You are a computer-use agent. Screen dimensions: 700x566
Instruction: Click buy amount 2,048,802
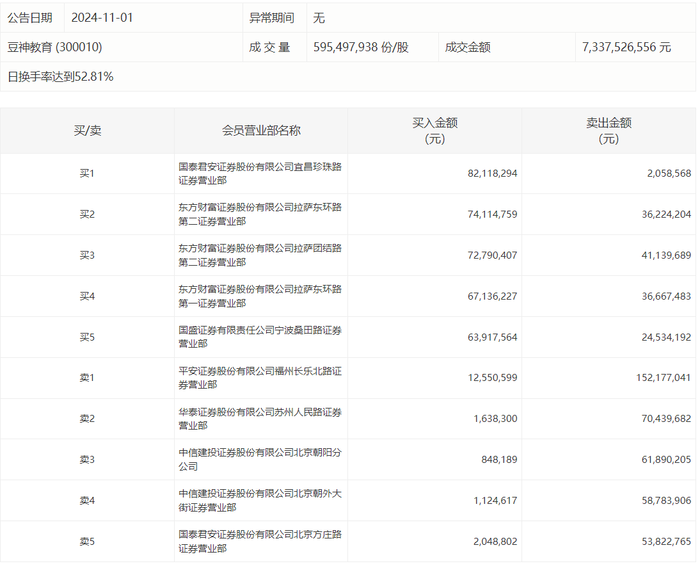click(x=496, y=542)
